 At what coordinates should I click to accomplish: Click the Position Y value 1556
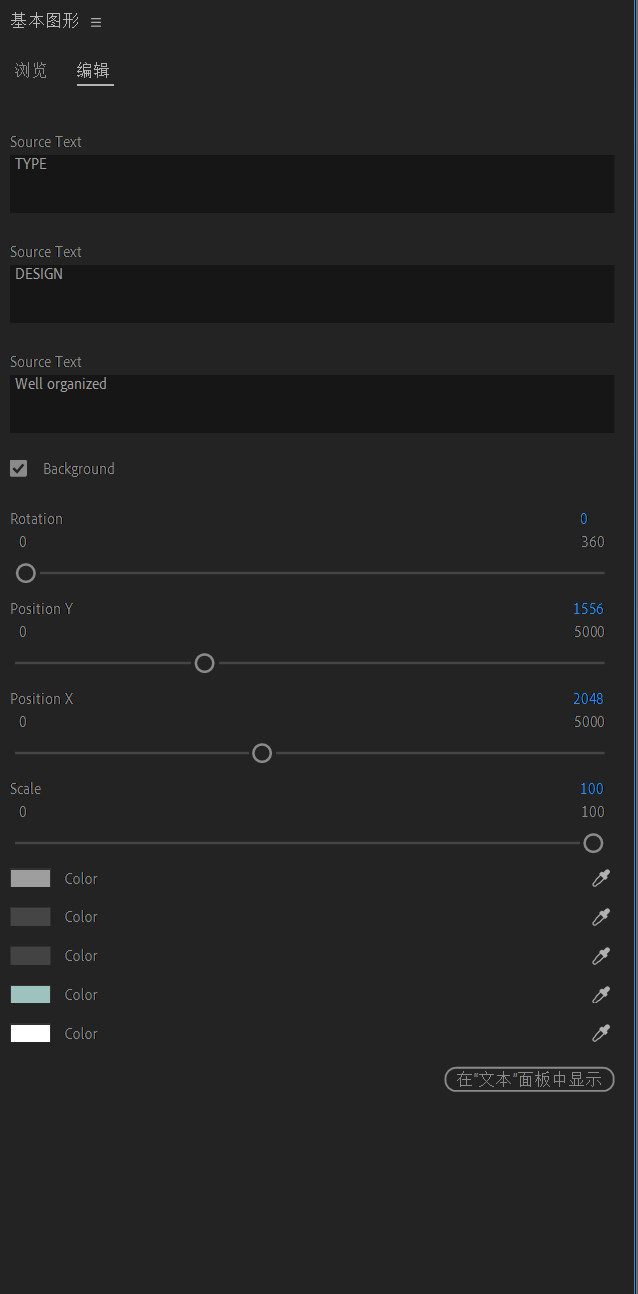588,609
